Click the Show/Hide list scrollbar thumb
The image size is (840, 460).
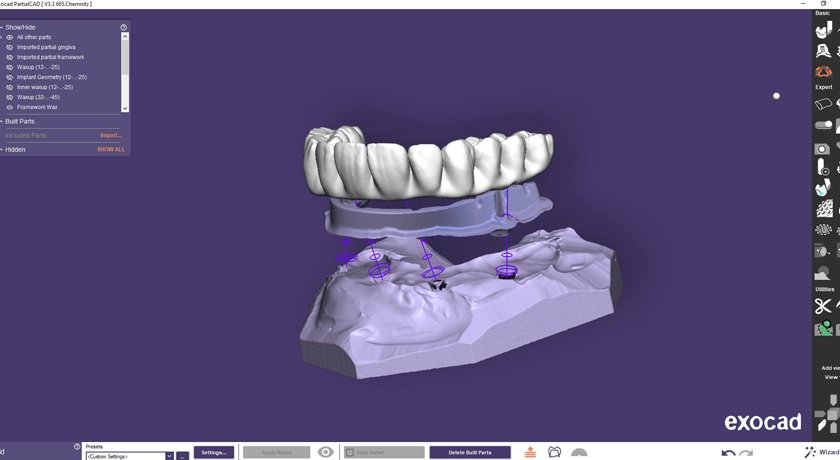click(125, 57)
